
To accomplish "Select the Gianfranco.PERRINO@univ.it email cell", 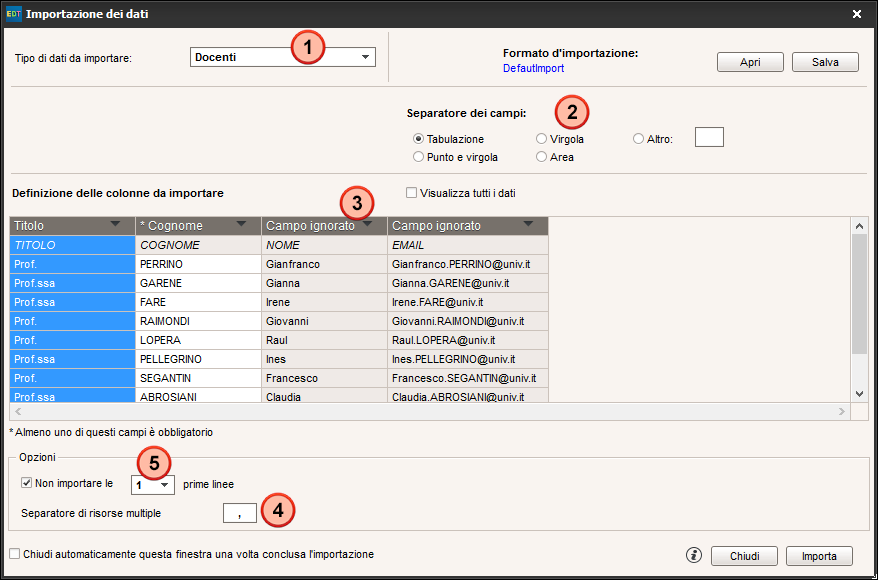I will (x=468, y=264).
